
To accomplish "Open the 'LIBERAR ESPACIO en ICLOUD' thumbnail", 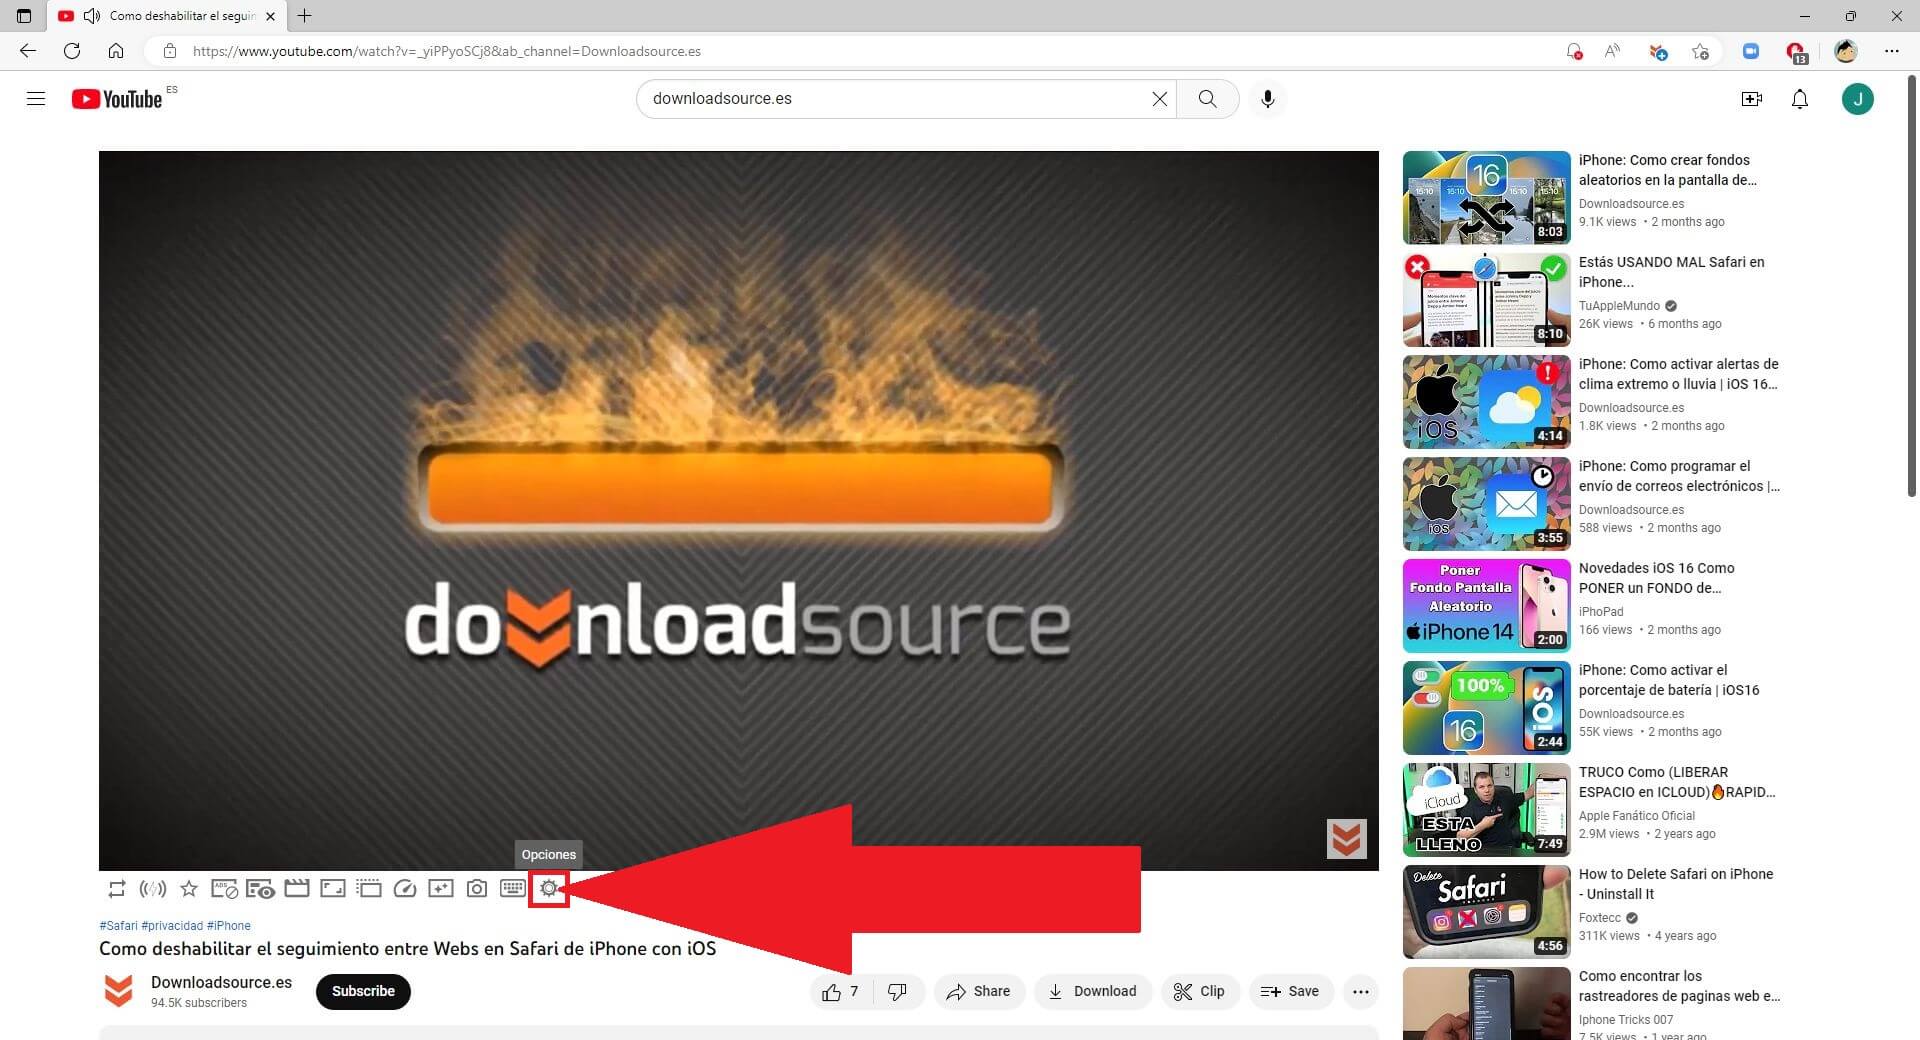I will pos(1486,810).
